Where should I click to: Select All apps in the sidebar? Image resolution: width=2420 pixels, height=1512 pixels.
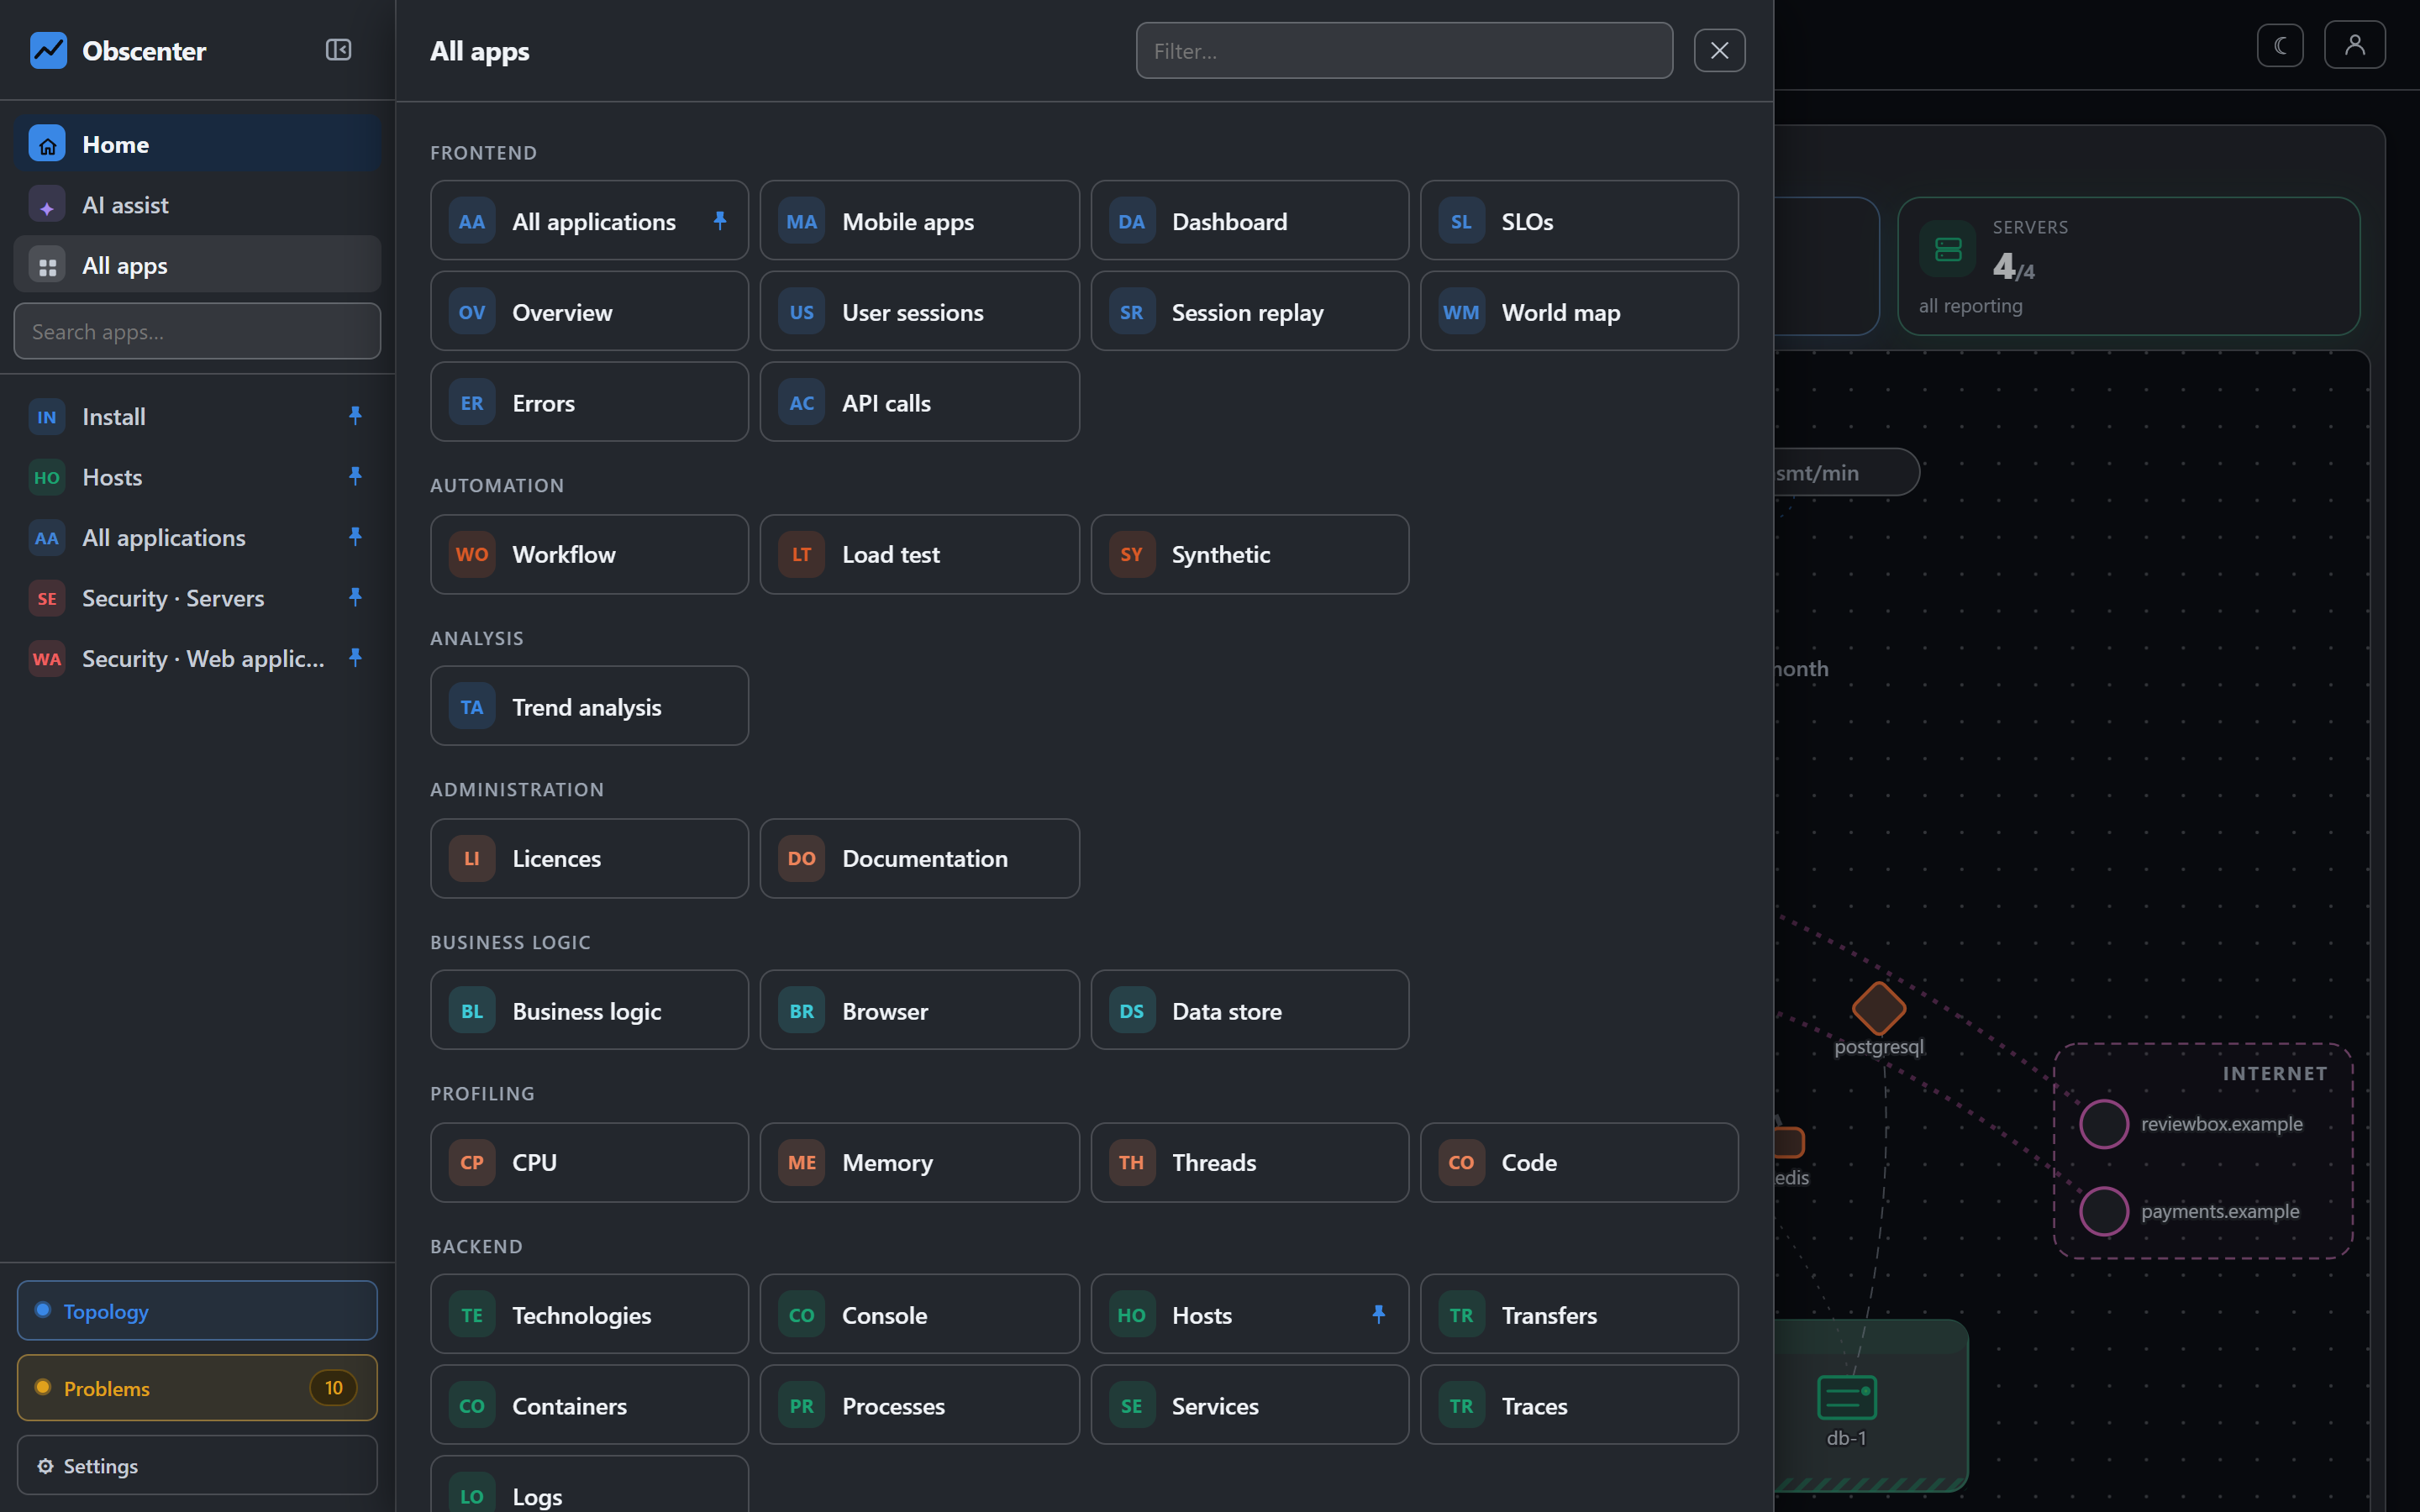point(197,265)
